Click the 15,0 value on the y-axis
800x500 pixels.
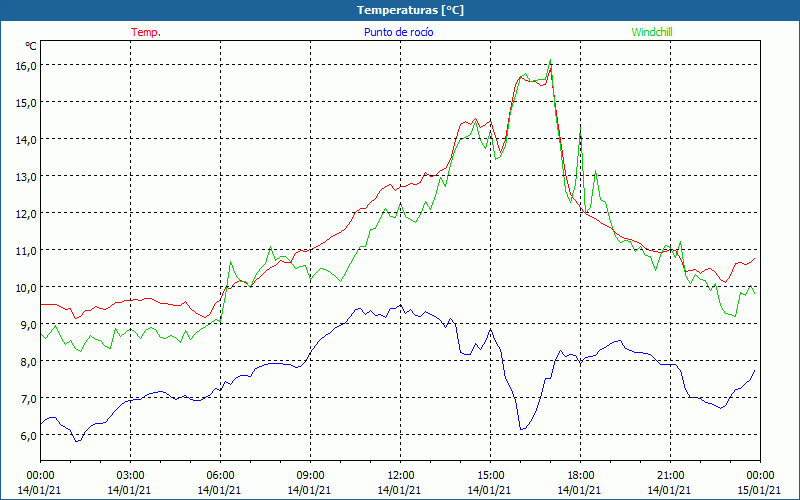(26, 103)
